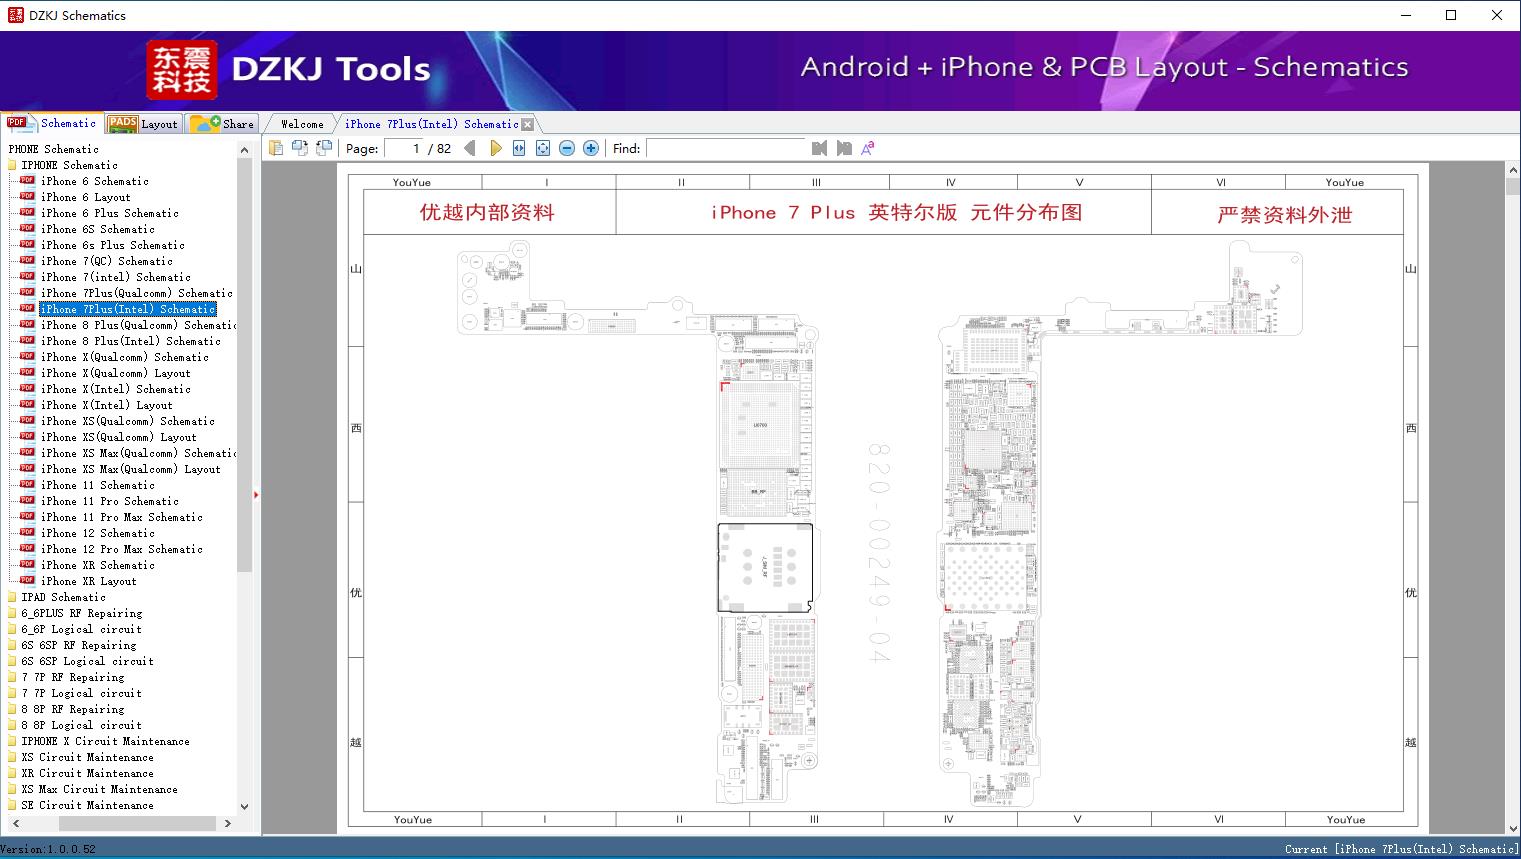Click the sidebar collapse red arrow
Screen dimensions: 1521x859
256,495
